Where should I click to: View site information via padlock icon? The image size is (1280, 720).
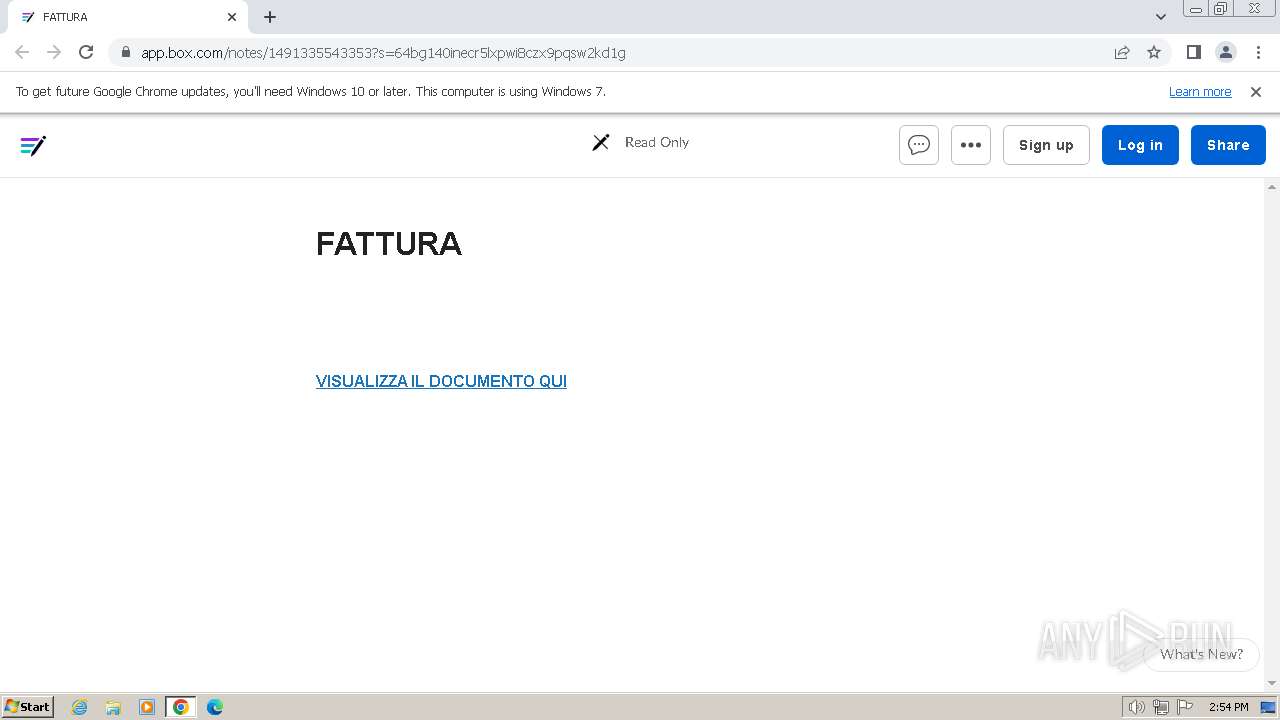[125, 53]
